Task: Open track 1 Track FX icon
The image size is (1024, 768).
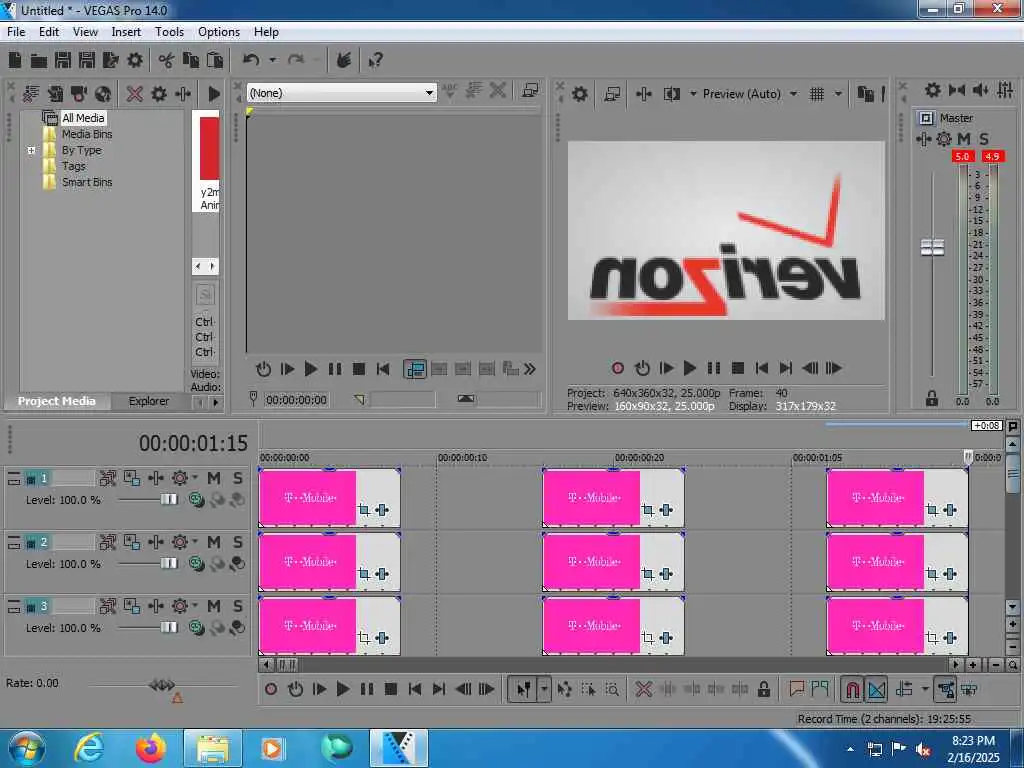Action: pyautogui.click(x=155, y=478)
